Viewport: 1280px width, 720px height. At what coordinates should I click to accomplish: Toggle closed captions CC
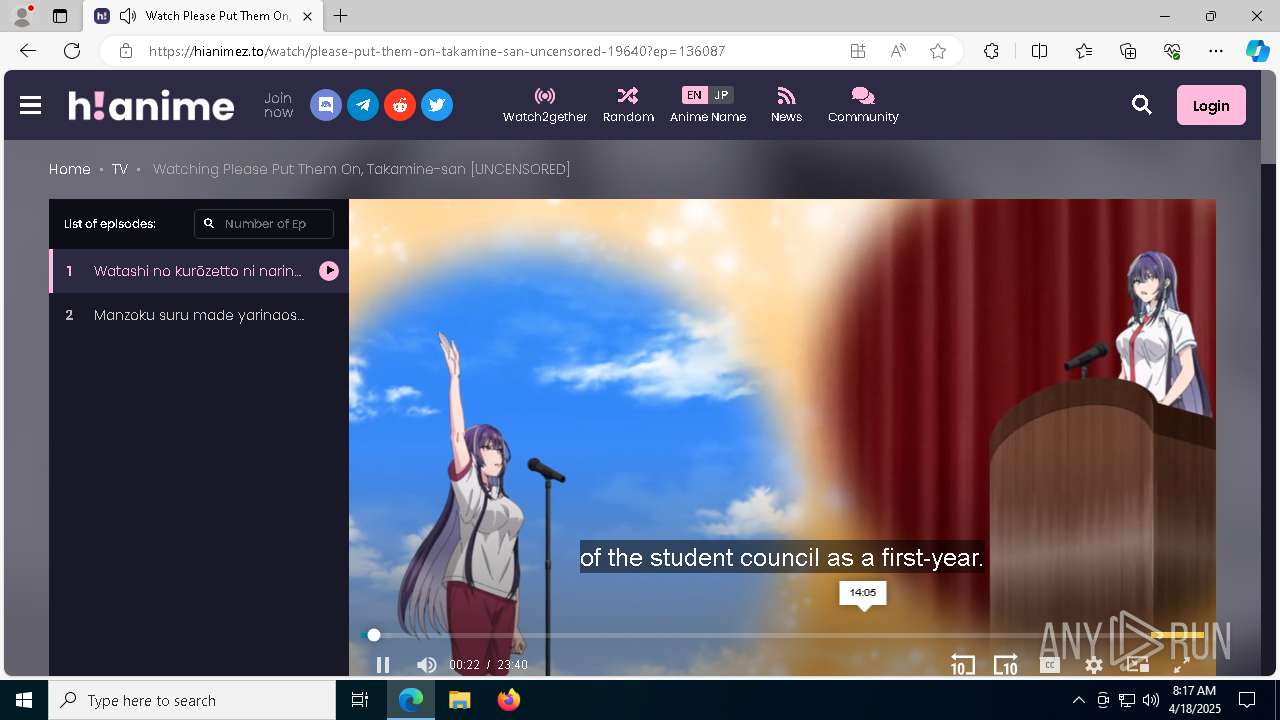pyautogui.click(x=1050, y=665)
